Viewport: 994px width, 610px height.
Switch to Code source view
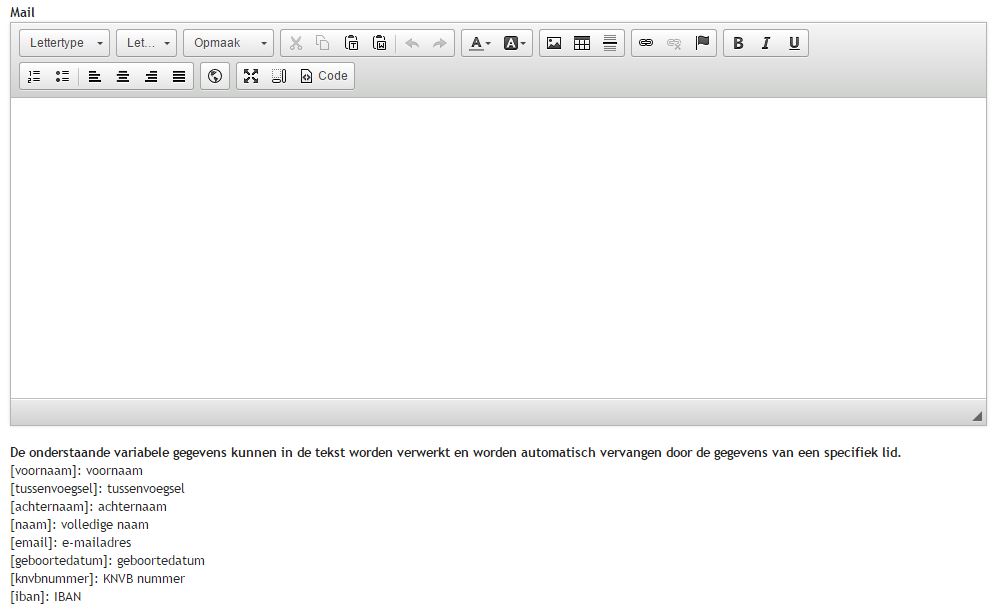324,76
